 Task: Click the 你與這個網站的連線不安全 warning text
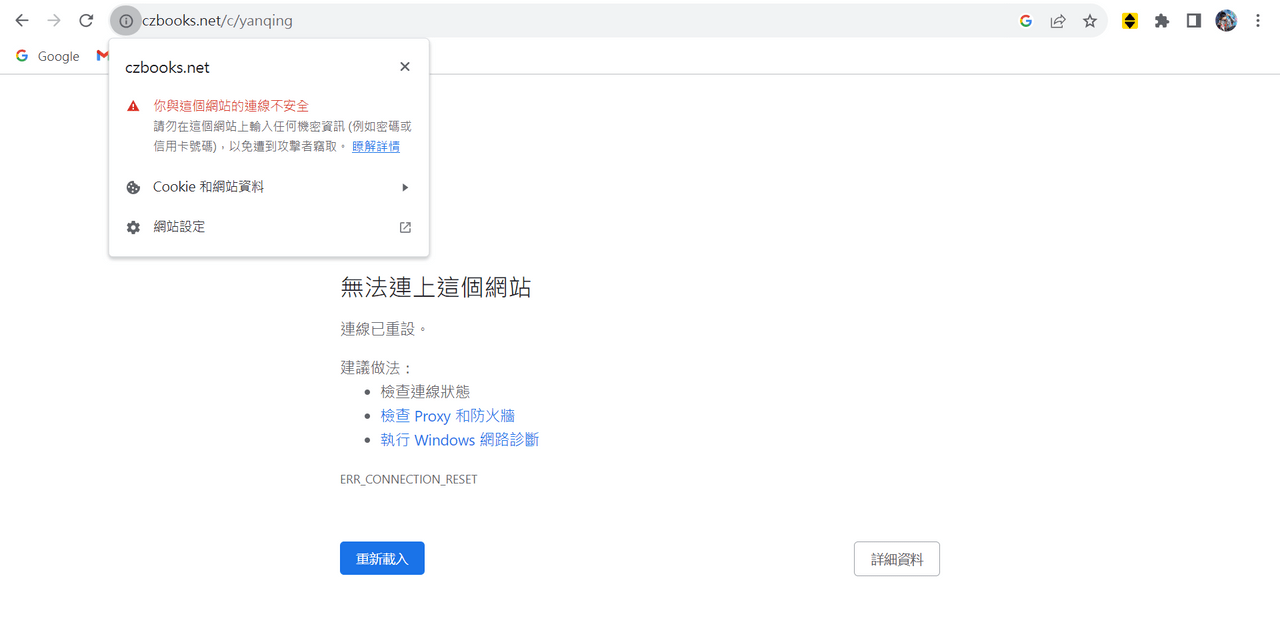(231, 106)
